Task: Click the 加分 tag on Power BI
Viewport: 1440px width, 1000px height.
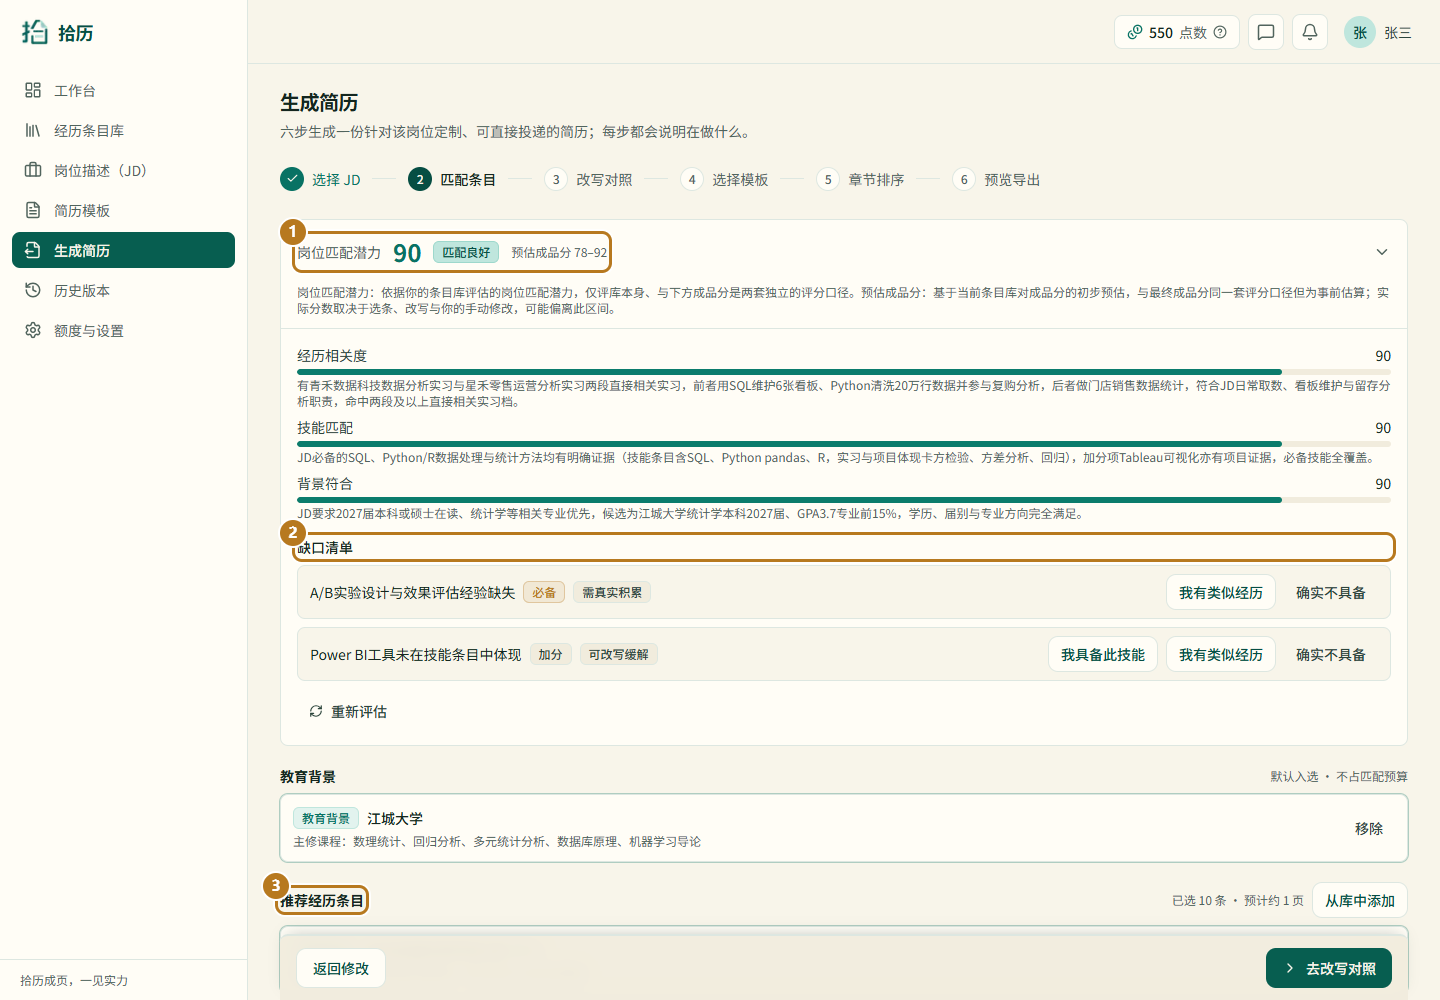Action: click(x=550, y=654)
